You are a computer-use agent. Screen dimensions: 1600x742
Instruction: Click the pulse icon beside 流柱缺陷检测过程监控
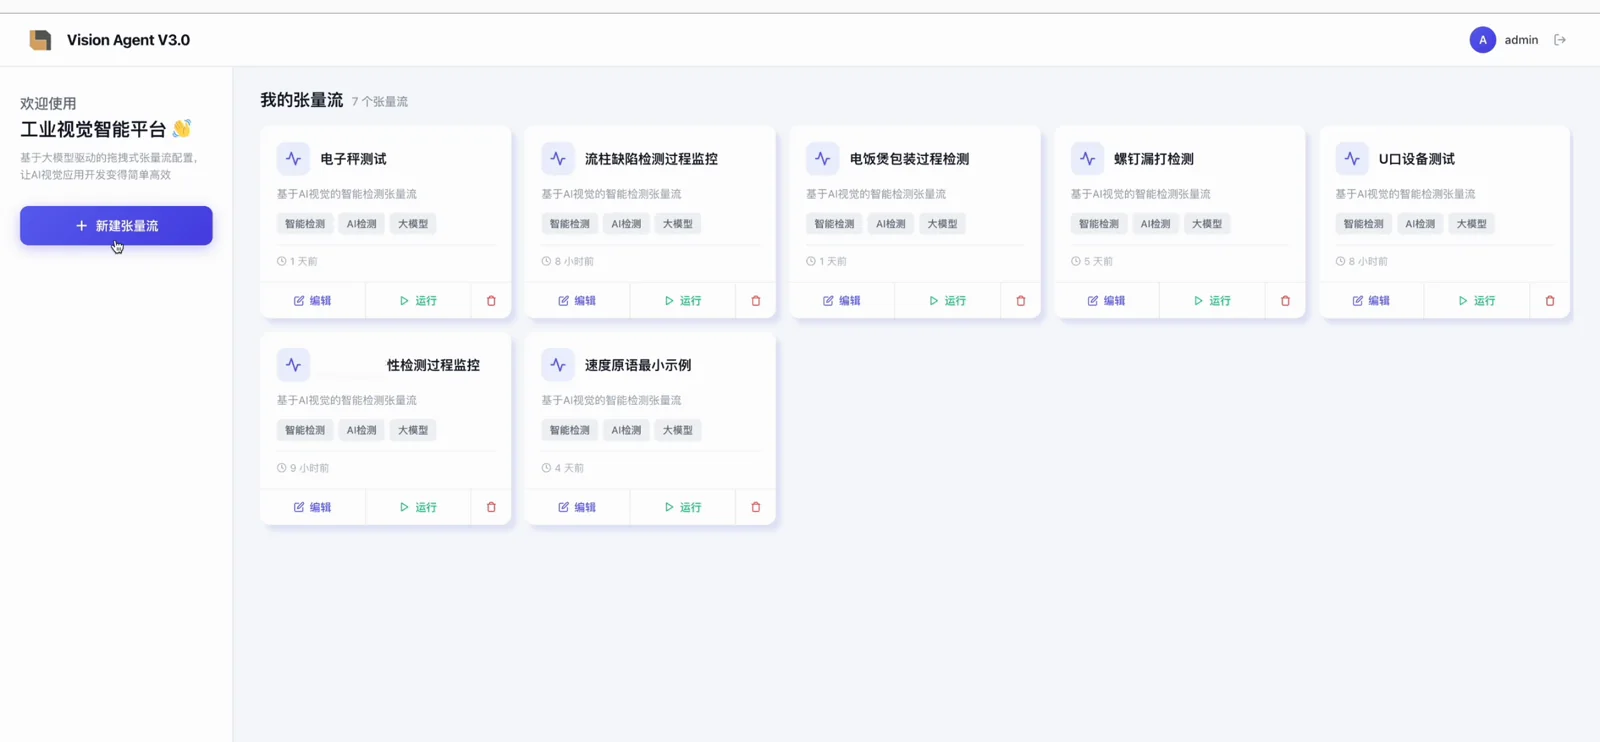558,158
